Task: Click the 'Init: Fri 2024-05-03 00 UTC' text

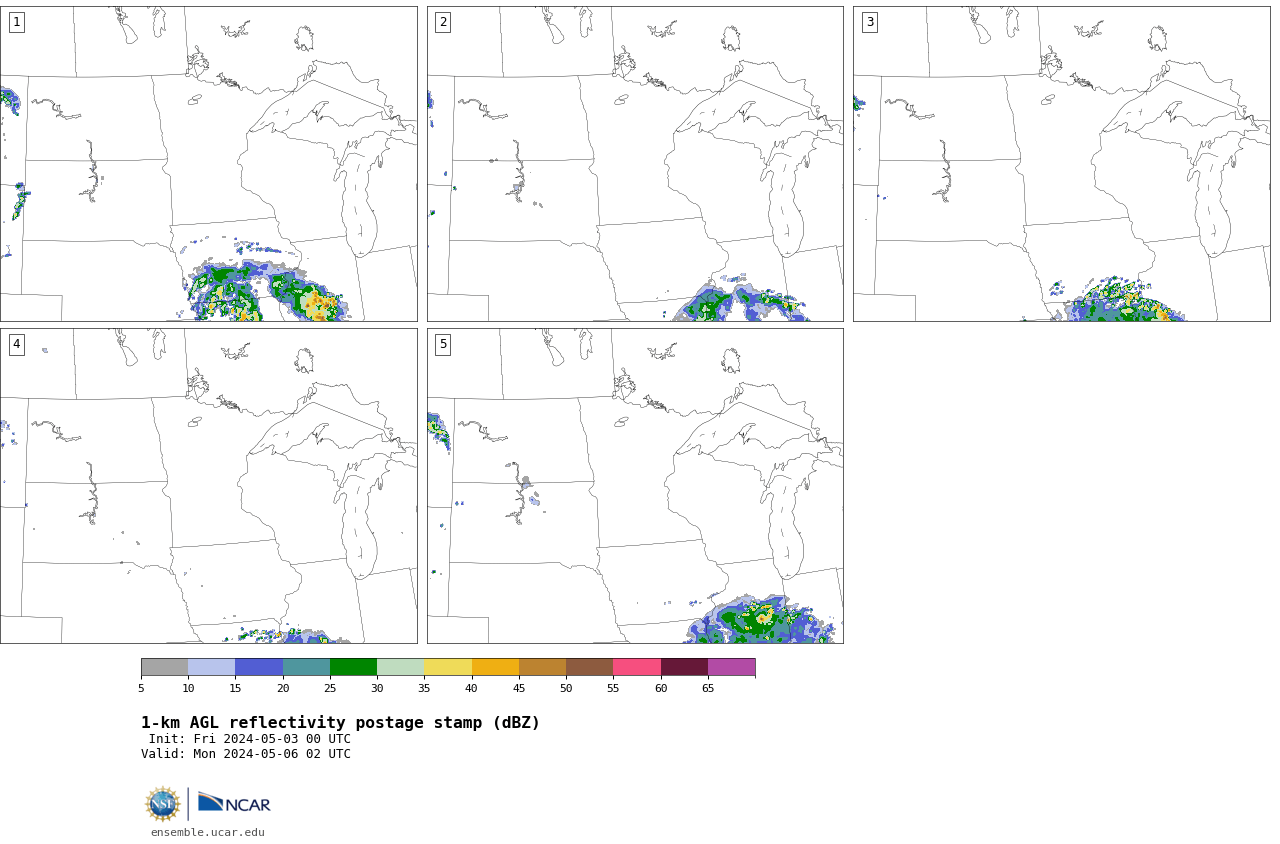Action: point(250,739)
